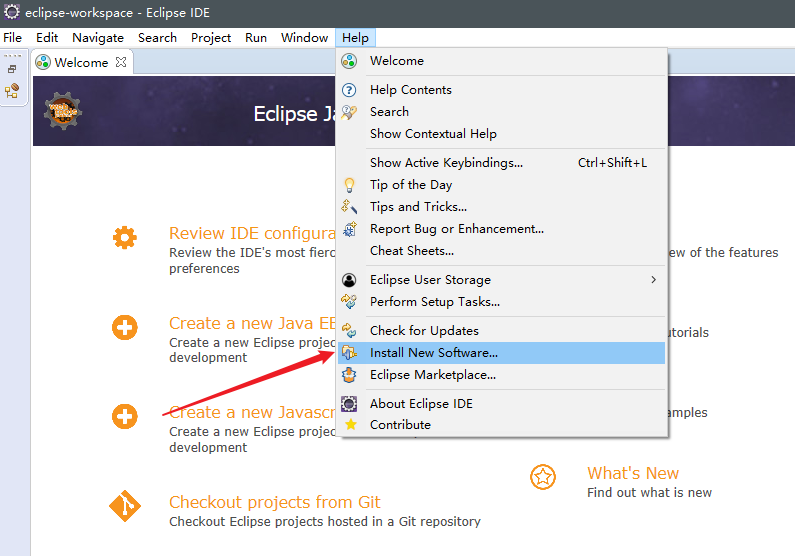Click the Help Contents question mark icon
Viewport: 795px width, 556px height.
click(x=349, y=90)
